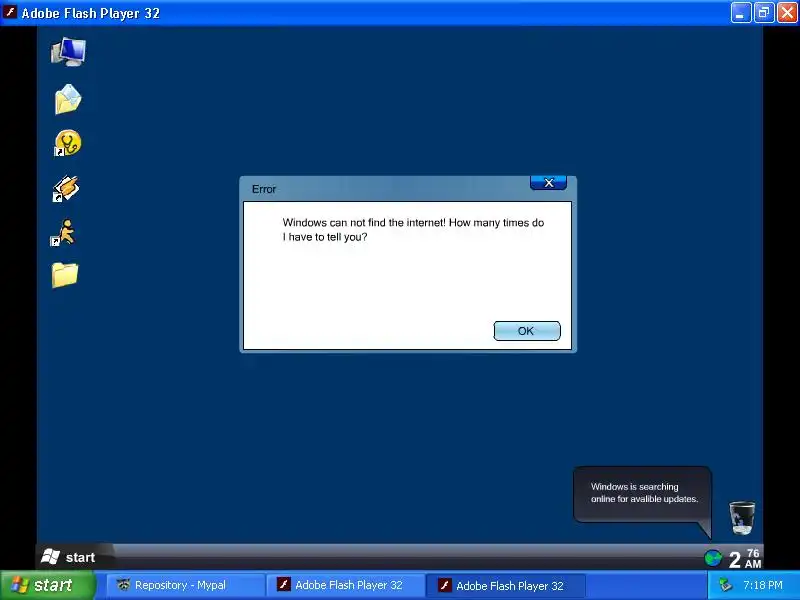800x600 pixels.
Task: Close the Error dialog with X
Action: [548, 183]
